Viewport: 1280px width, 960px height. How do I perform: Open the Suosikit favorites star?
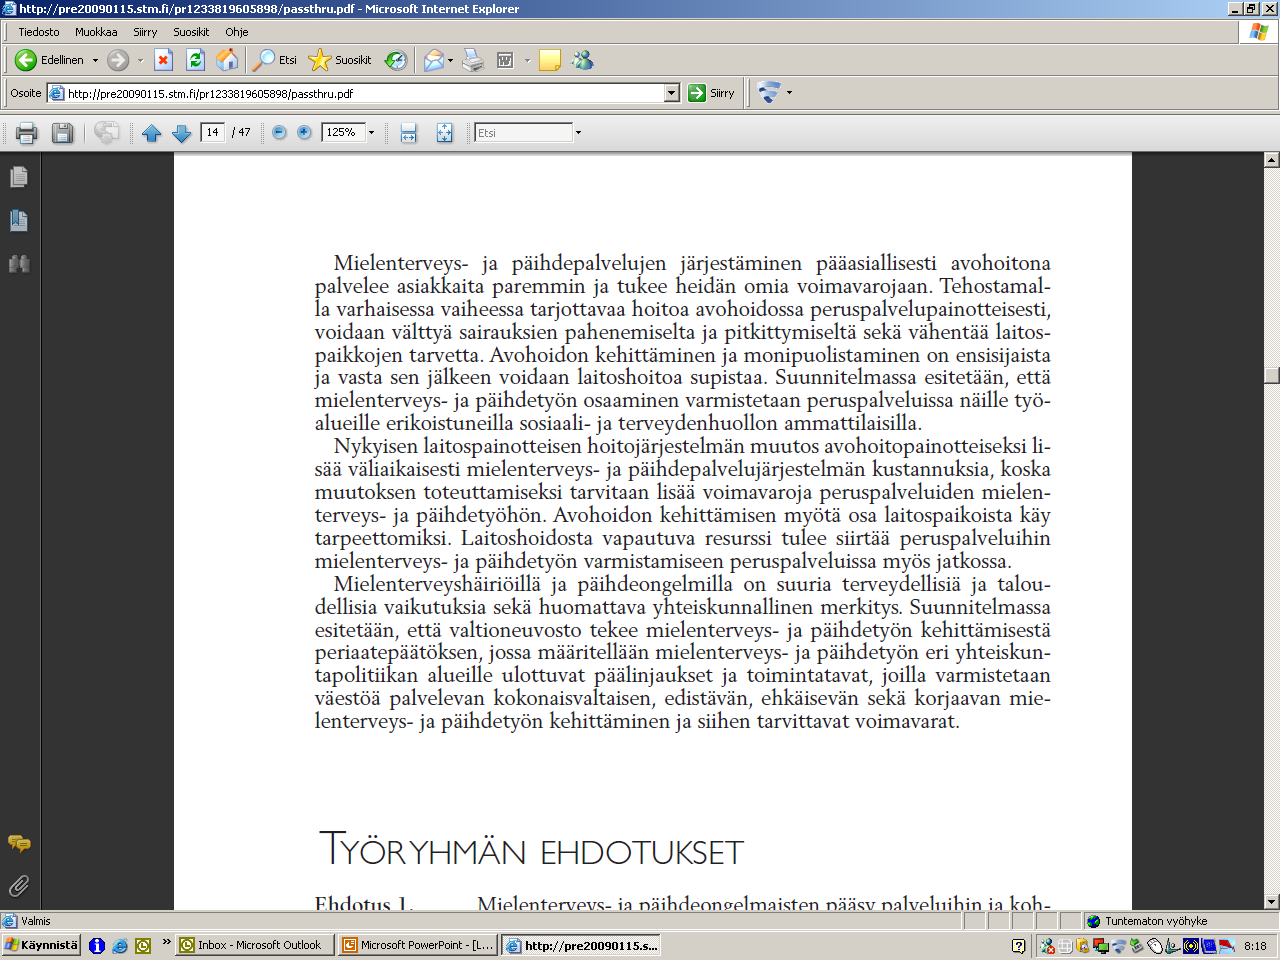[341, 60]
